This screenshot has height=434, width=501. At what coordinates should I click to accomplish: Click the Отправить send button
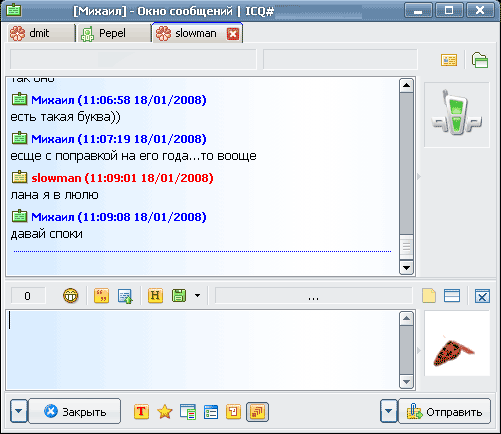(x=445, y=411)
